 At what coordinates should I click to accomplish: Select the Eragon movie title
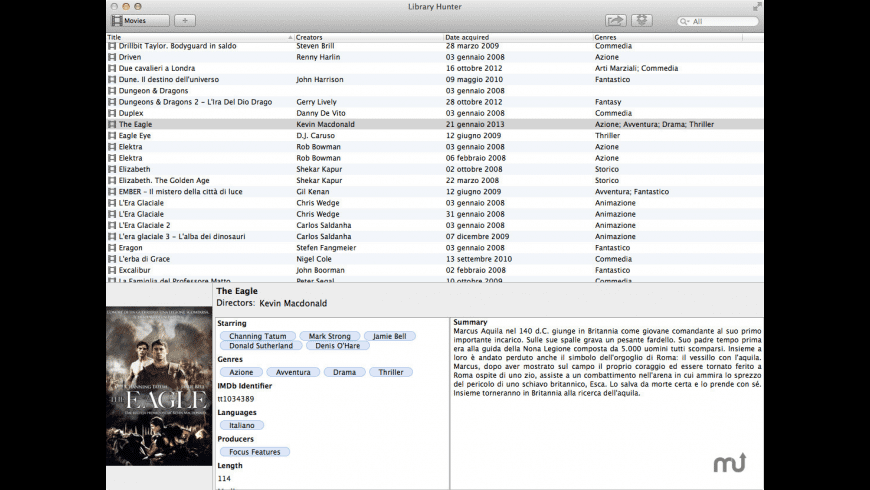(130, 247)
